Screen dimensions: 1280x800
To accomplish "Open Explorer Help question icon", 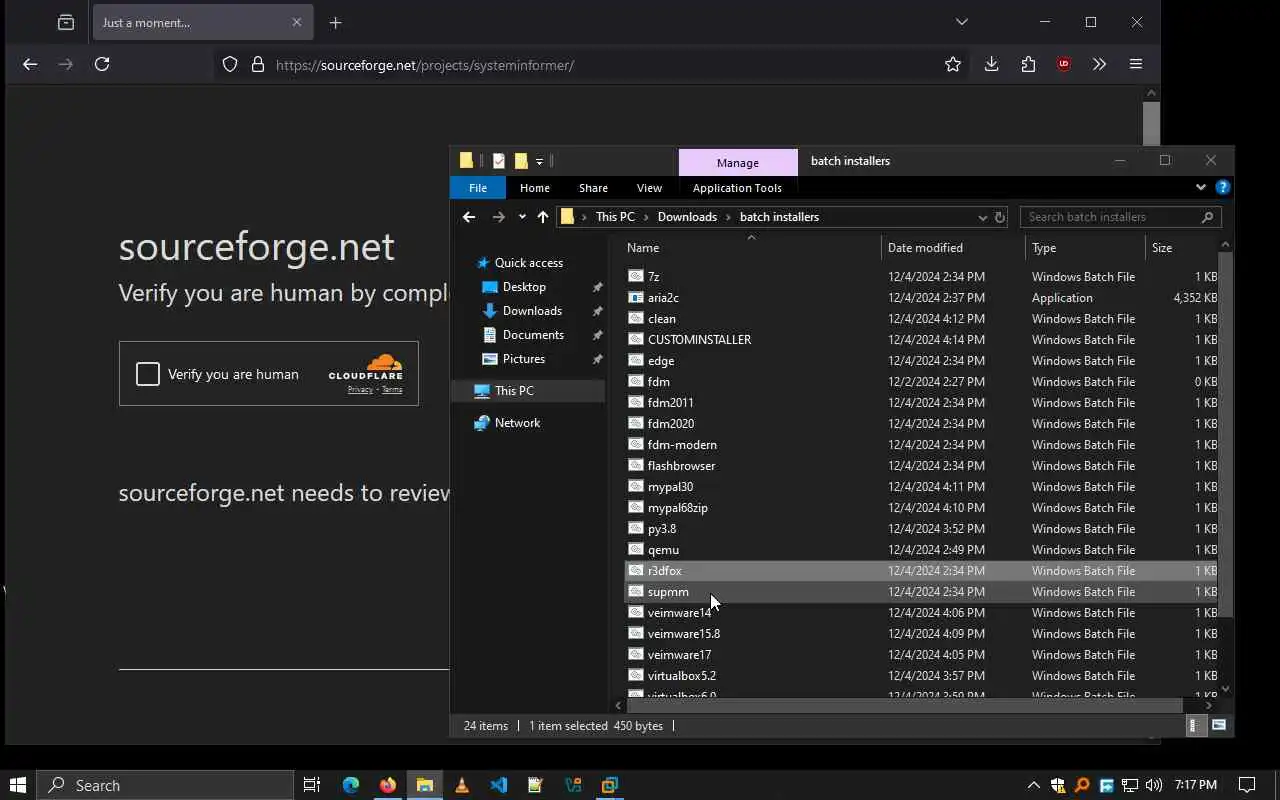I will (x=1222, y=187).
